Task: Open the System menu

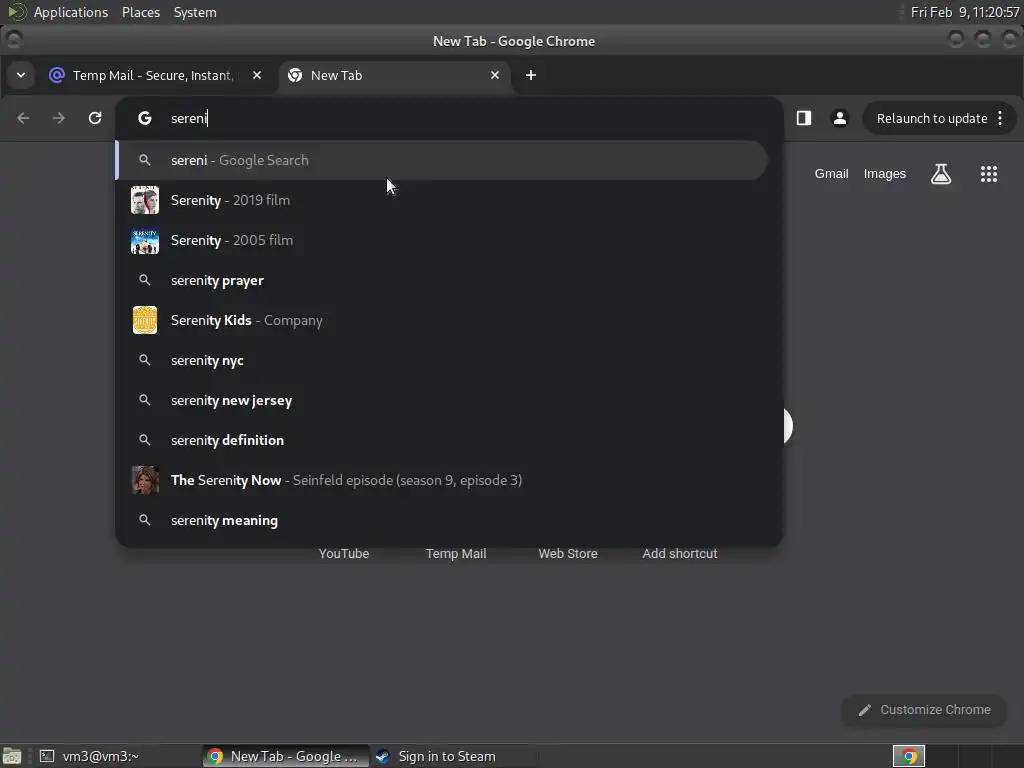Action: (195, 12)
